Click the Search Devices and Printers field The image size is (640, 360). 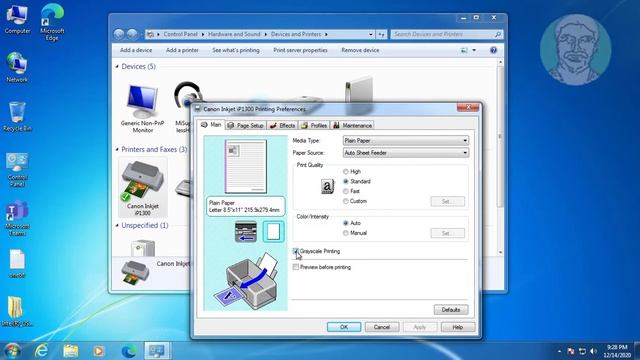pos(446,35)
